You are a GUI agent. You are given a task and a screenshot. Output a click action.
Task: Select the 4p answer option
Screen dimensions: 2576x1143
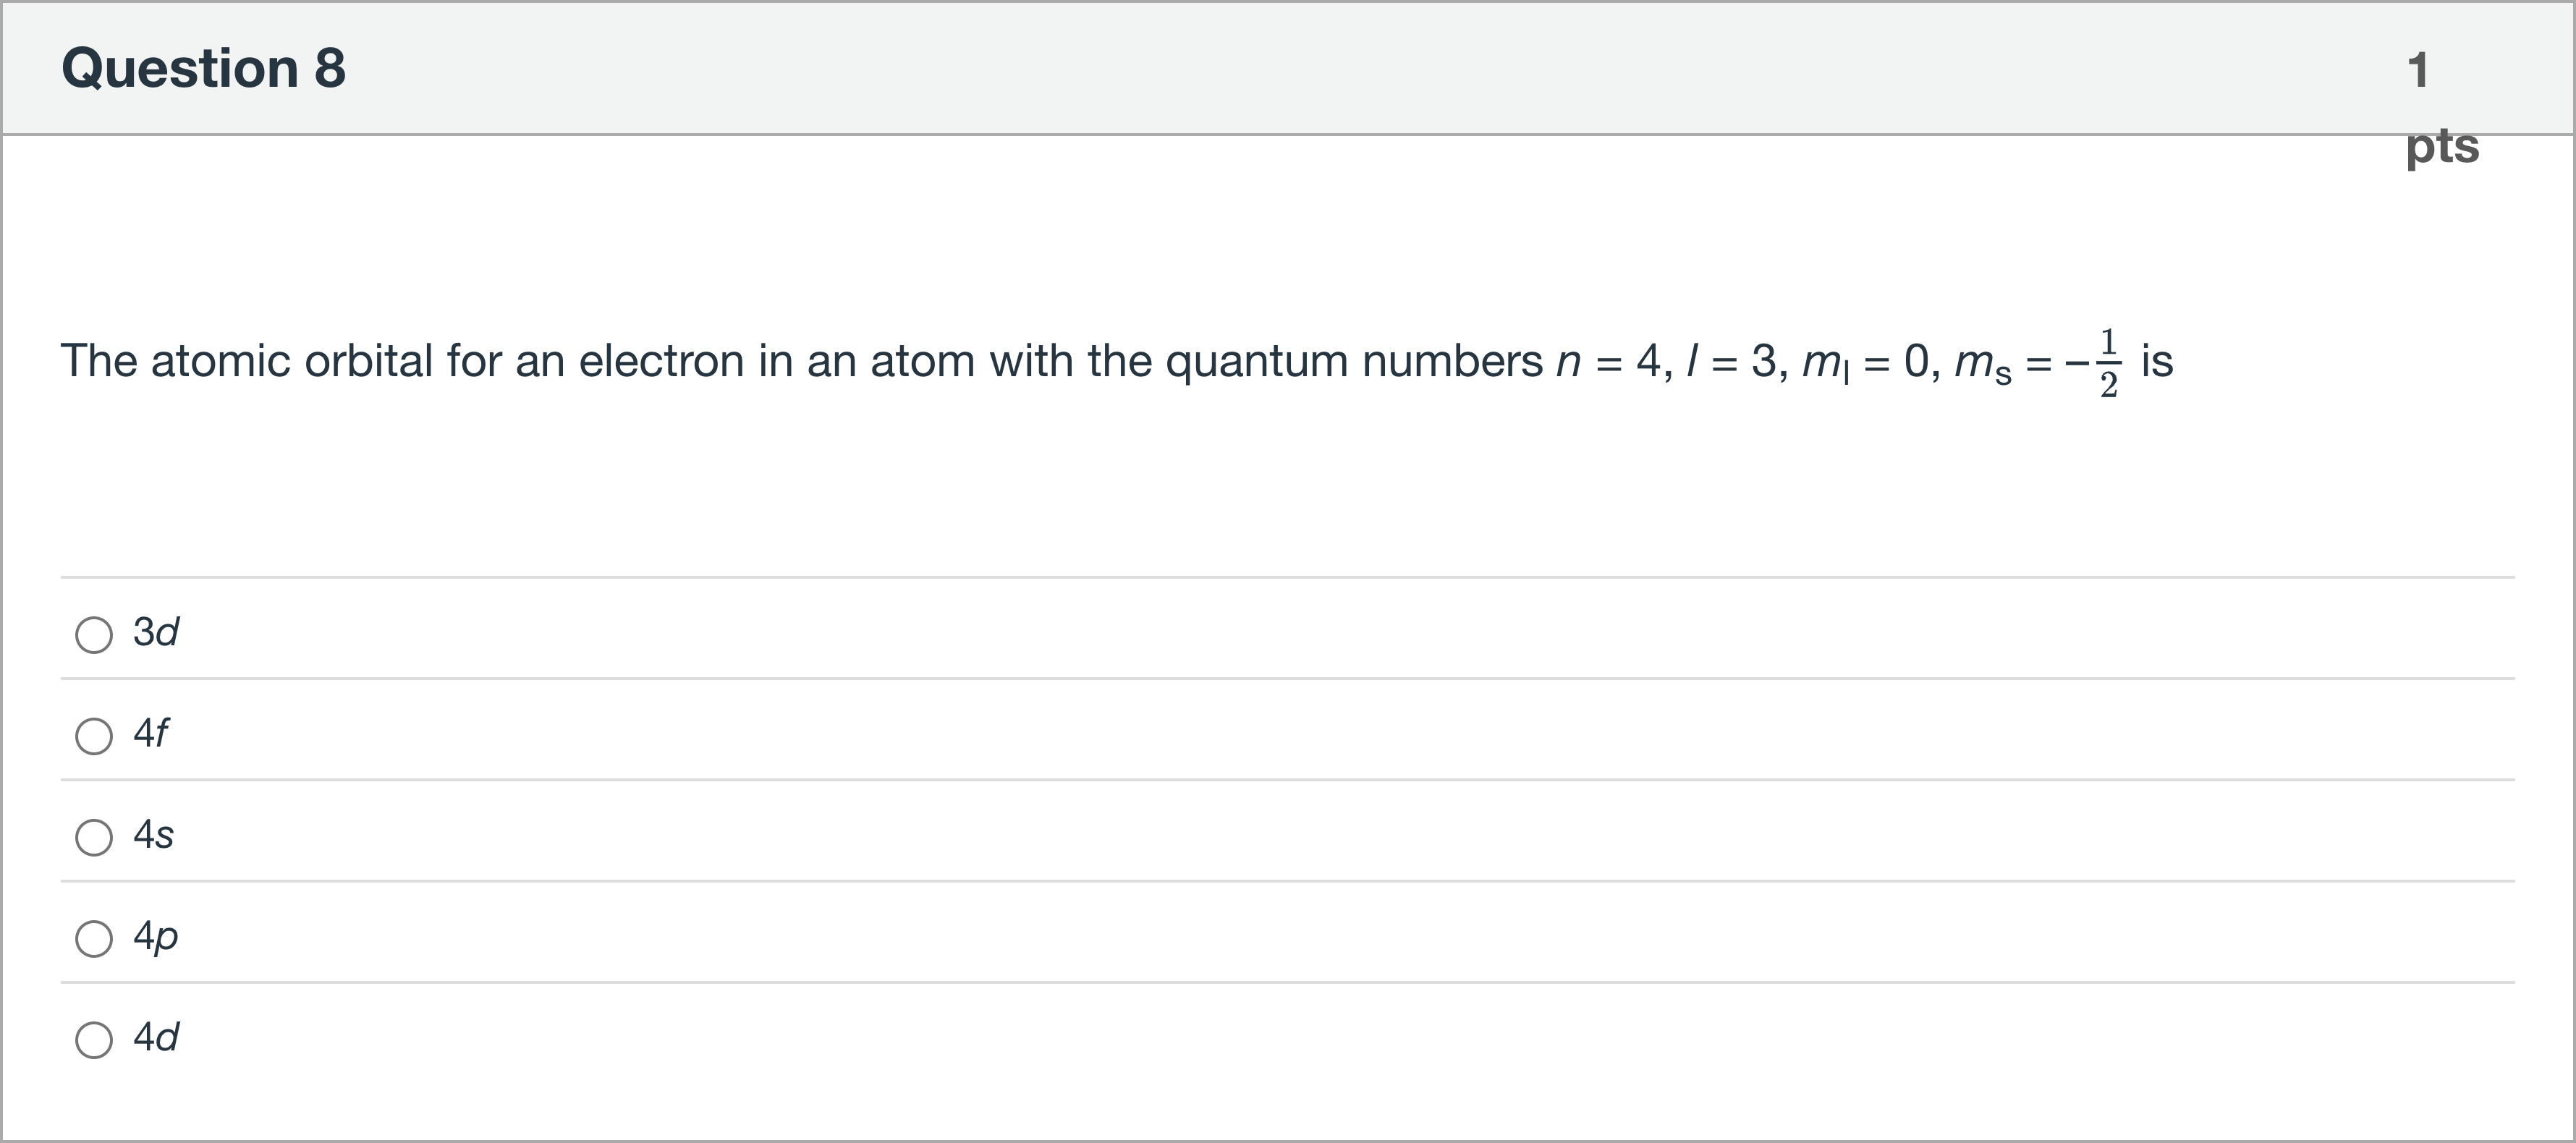click(x=95, y=938)
